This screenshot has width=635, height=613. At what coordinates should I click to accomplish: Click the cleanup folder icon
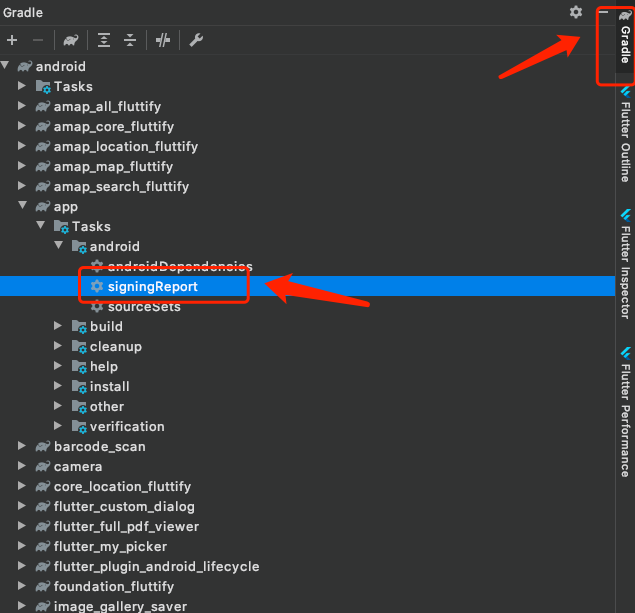[x=79, y=347]
